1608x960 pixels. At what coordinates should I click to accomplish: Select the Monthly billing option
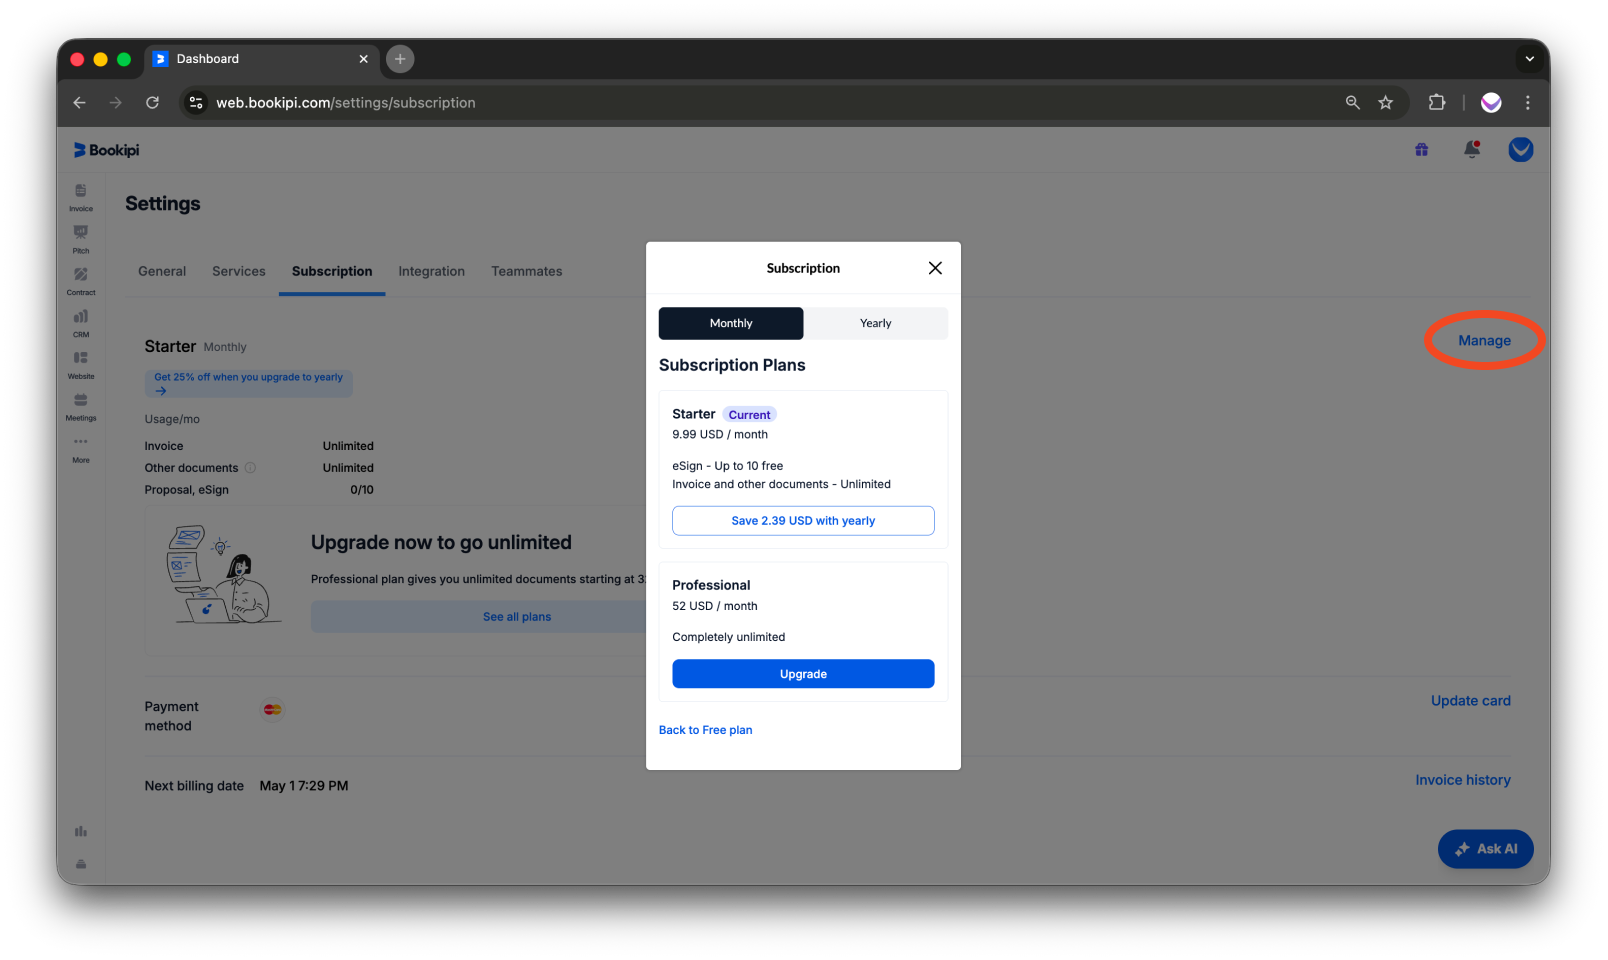[730, 323]
